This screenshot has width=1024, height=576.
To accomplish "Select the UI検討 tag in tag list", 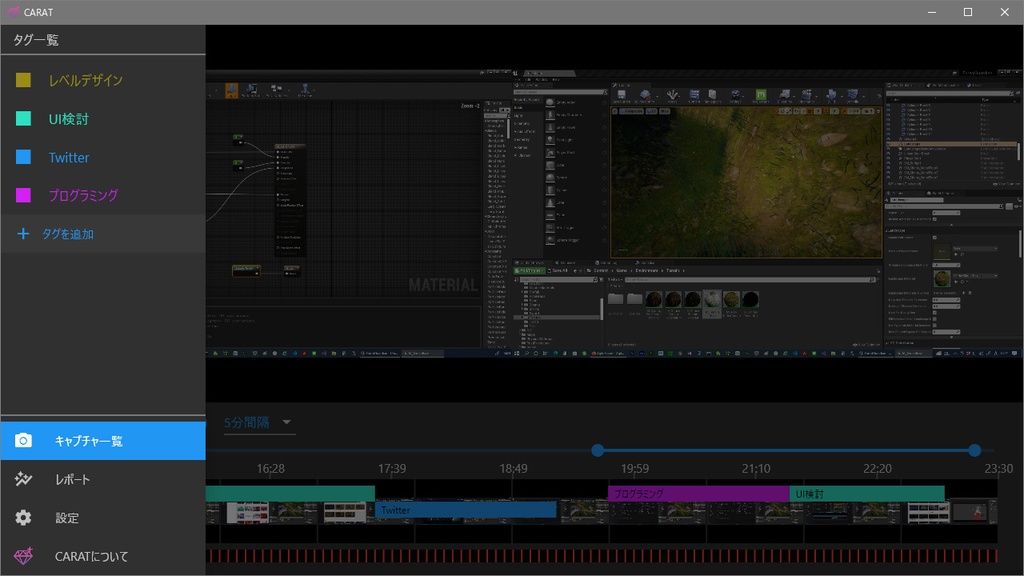I will [x=69, y=119].
